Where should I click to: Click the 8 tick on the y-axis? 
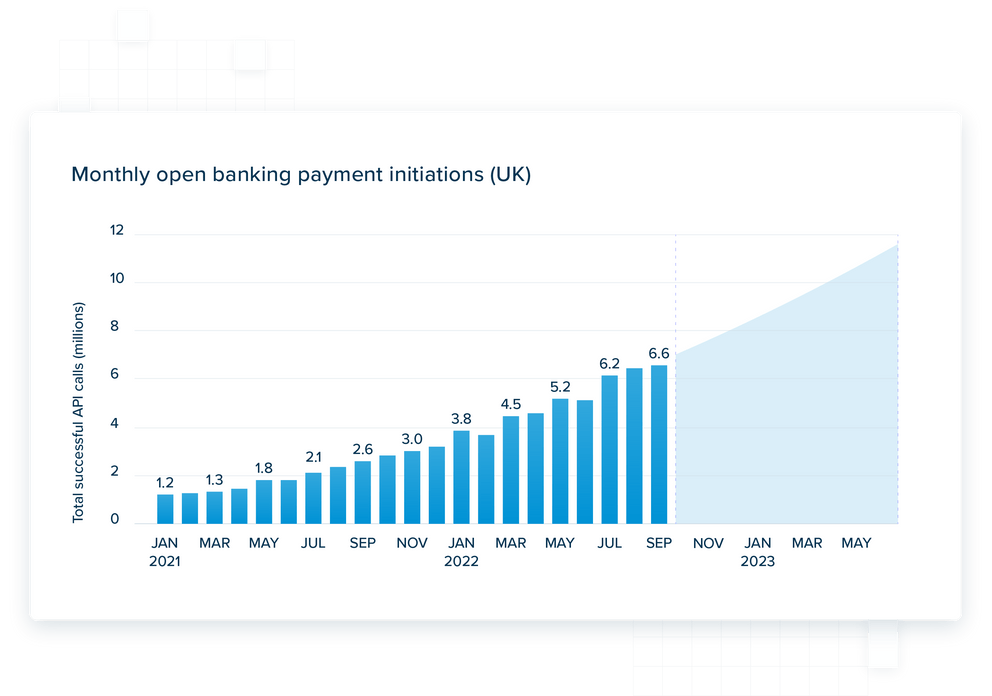click(115, 327)
